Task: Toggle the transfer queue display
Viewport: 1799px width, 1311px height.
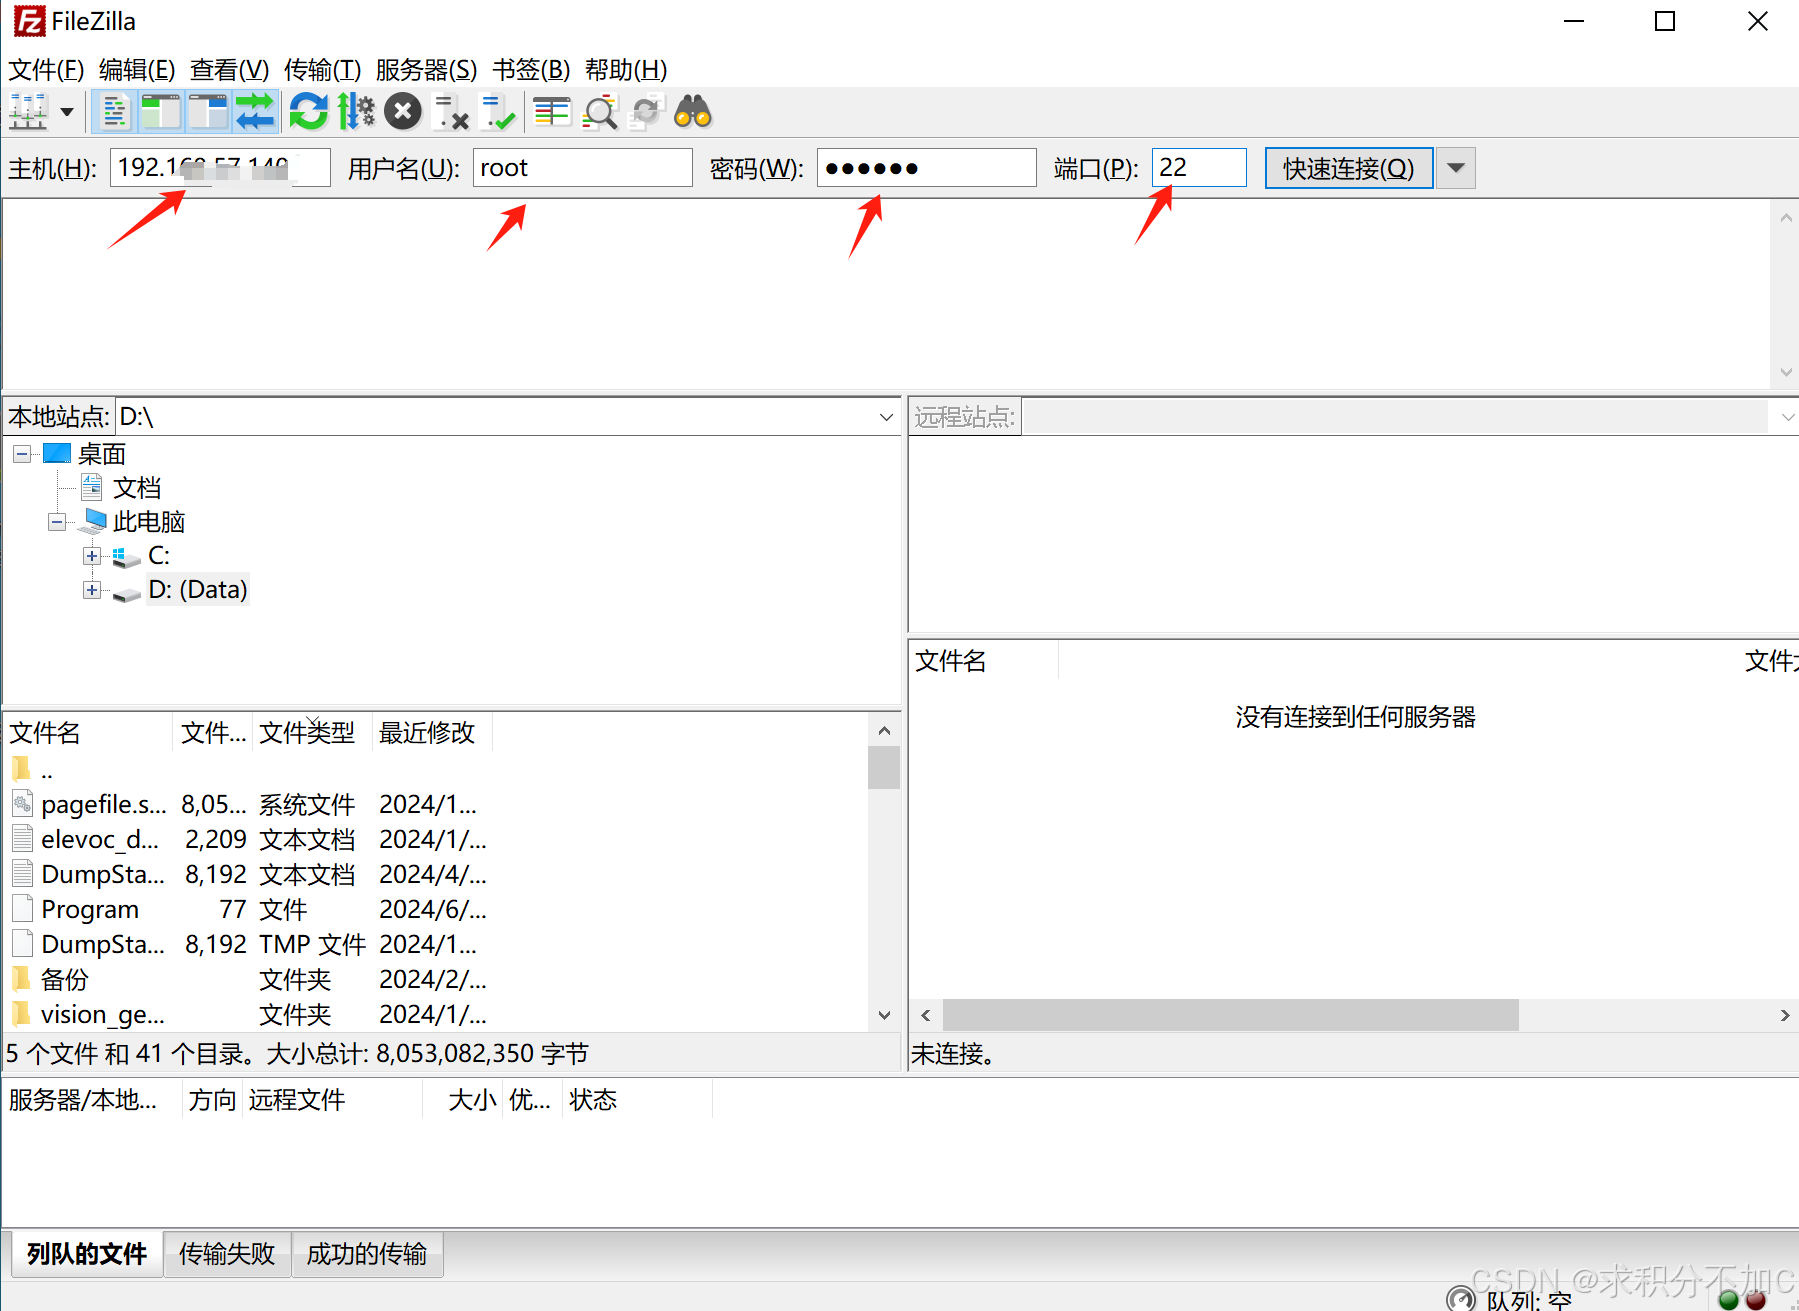Action: pos(255,112)
